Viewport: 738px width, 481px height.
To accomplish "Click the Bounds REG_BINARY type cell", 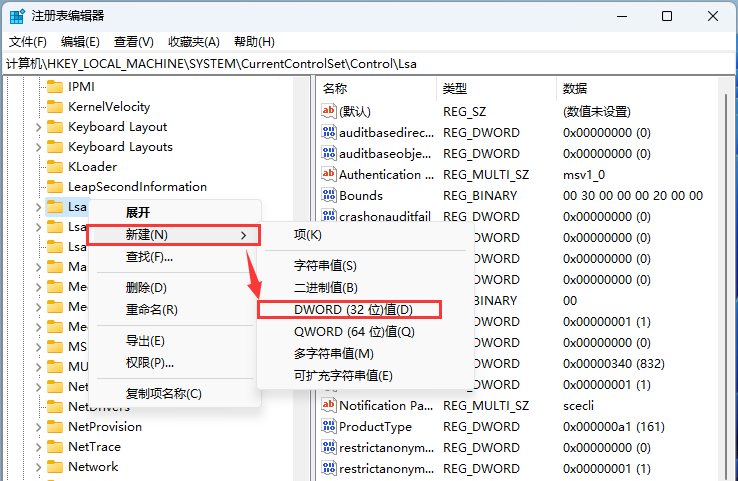I will (480, 195).
